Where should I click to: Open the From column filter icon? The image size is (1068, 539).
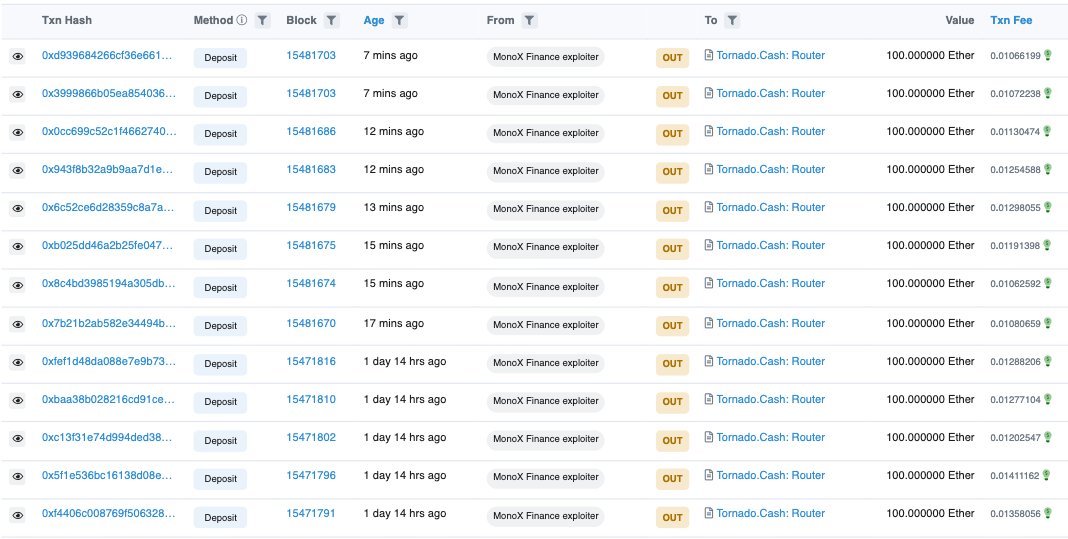coord(529,20)
